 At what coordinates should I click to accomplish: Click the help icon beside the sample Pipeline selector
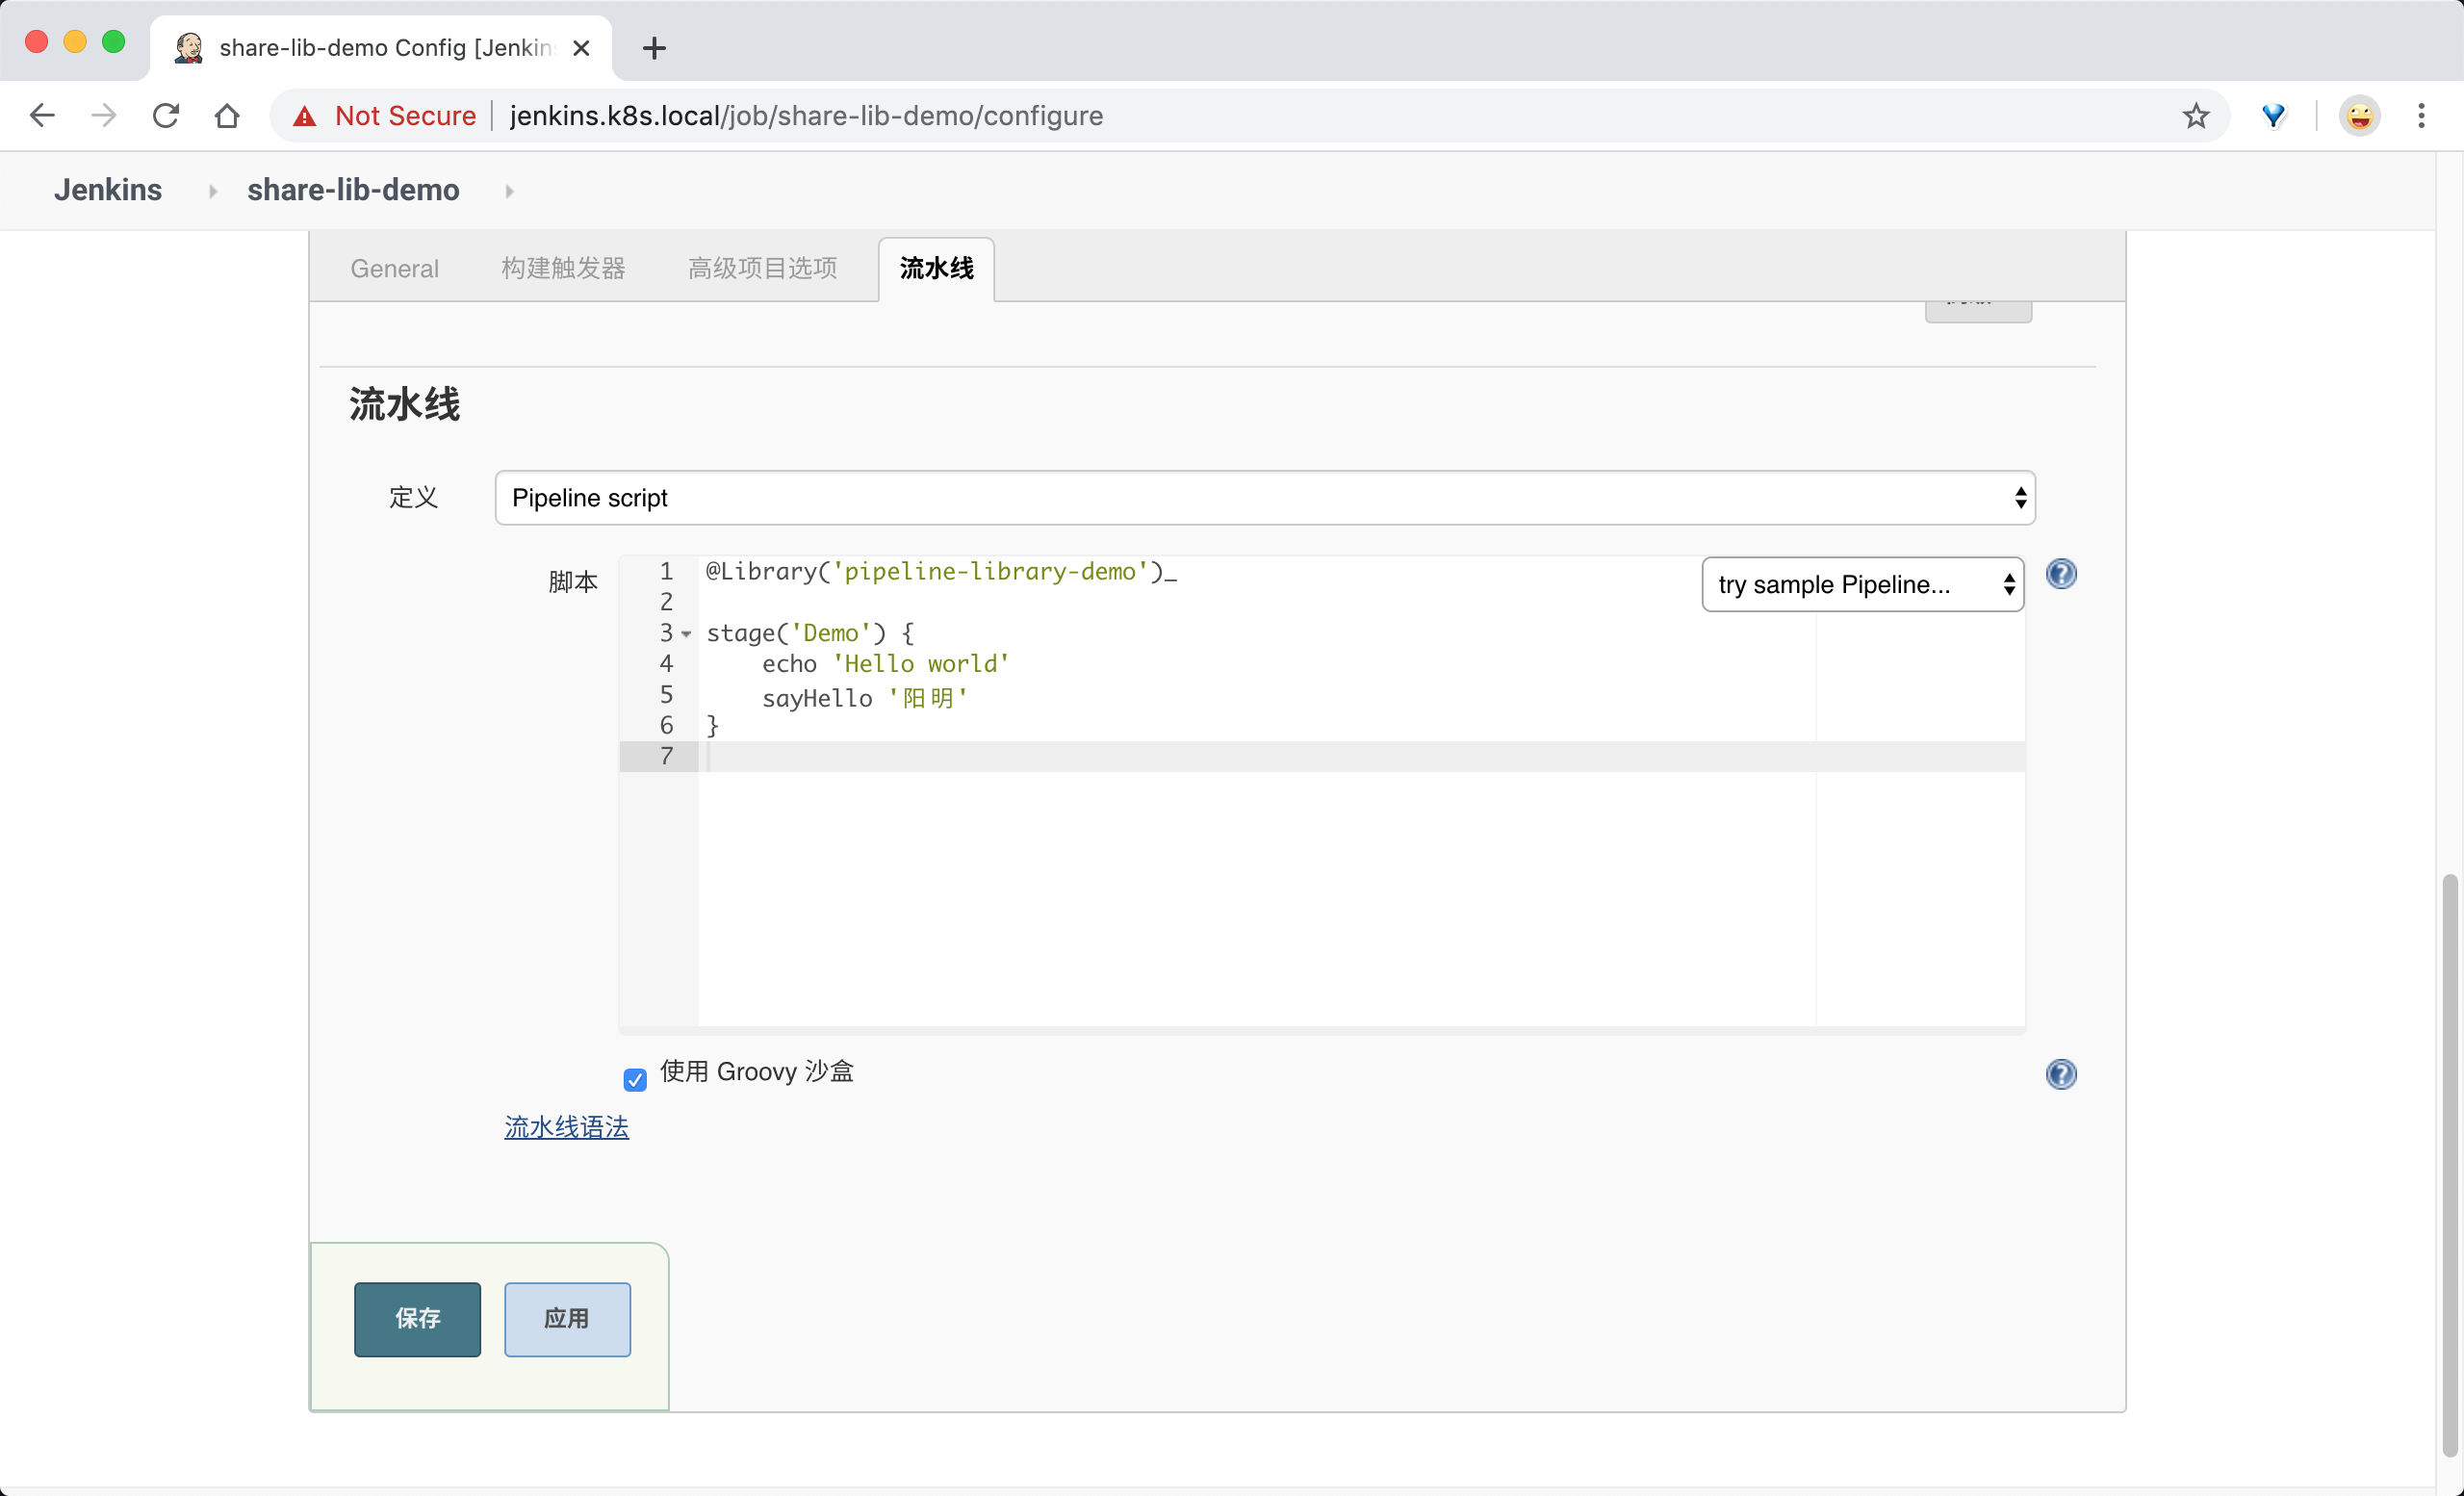coord(2062,573)
